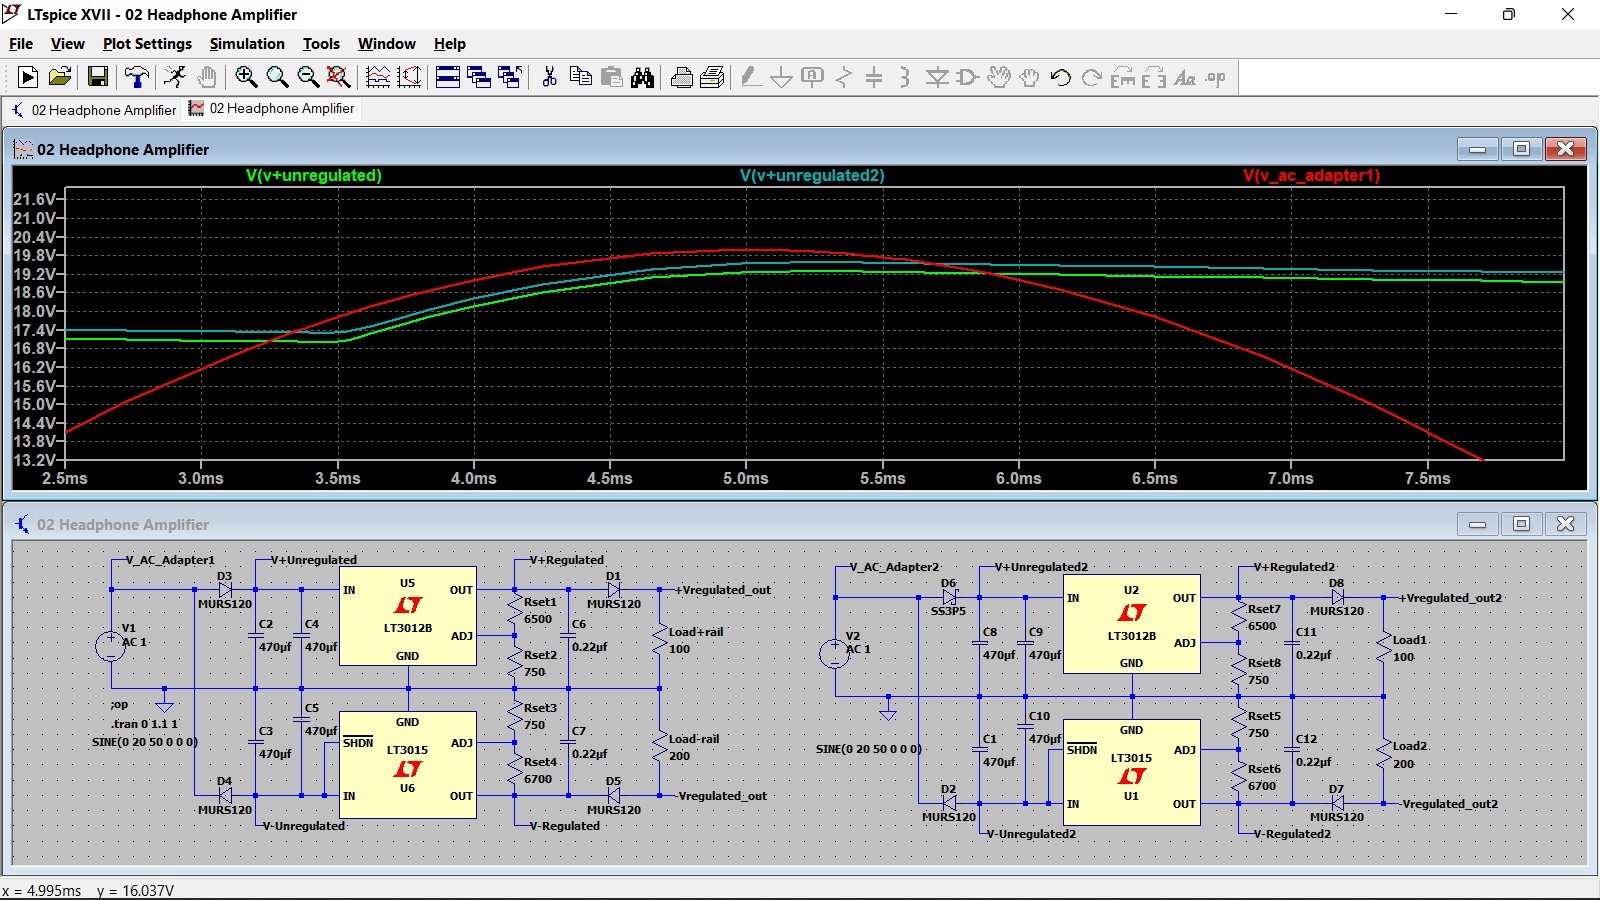Select the Capacitor placement tool
This screenshot has width=1600, height=900.
(874, 77)
